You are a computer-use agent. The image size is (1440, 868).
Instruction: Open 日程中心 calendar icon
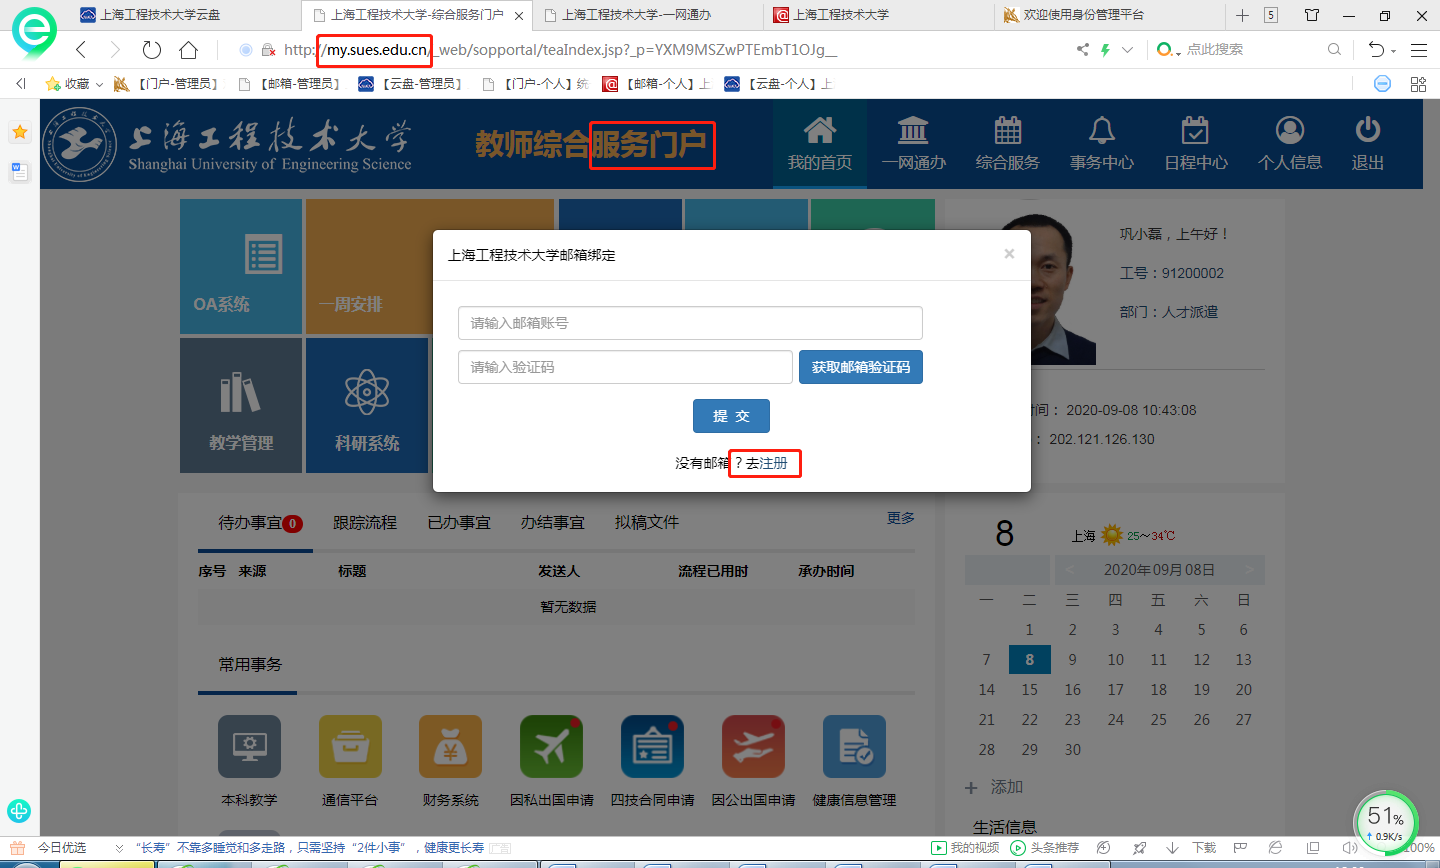1195,130
